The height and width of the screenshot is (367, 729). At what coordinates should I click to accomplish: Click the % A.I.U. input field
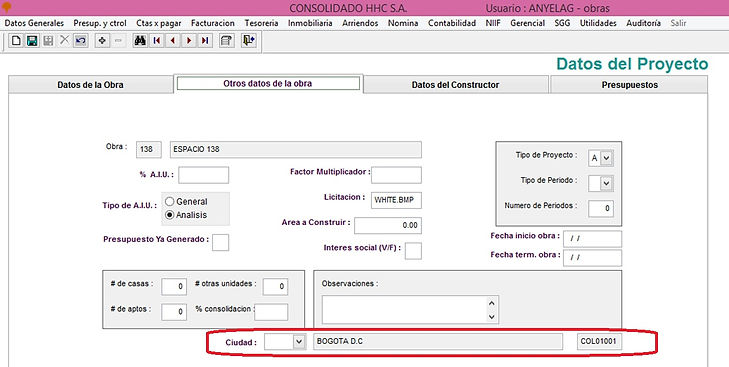click(x=204, y=175)
